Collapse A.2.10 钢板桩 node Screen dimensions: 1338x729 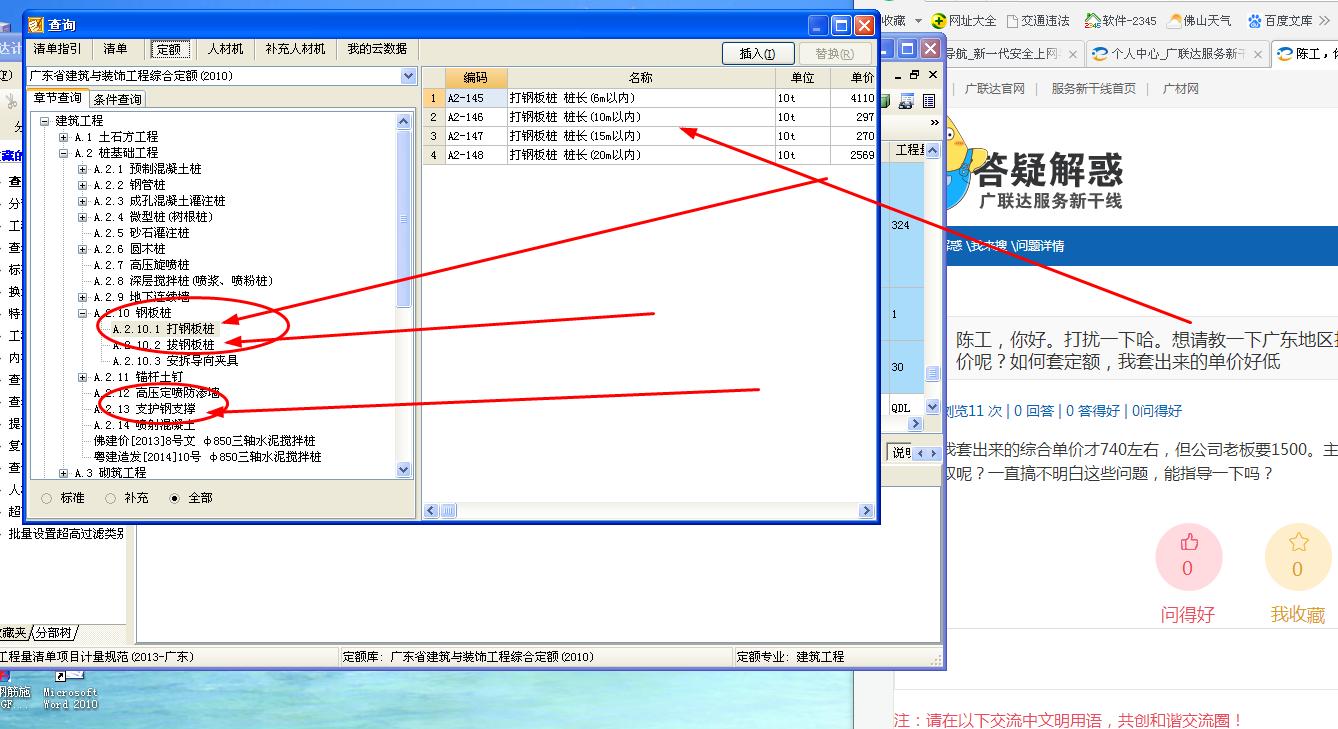point(83,313)
